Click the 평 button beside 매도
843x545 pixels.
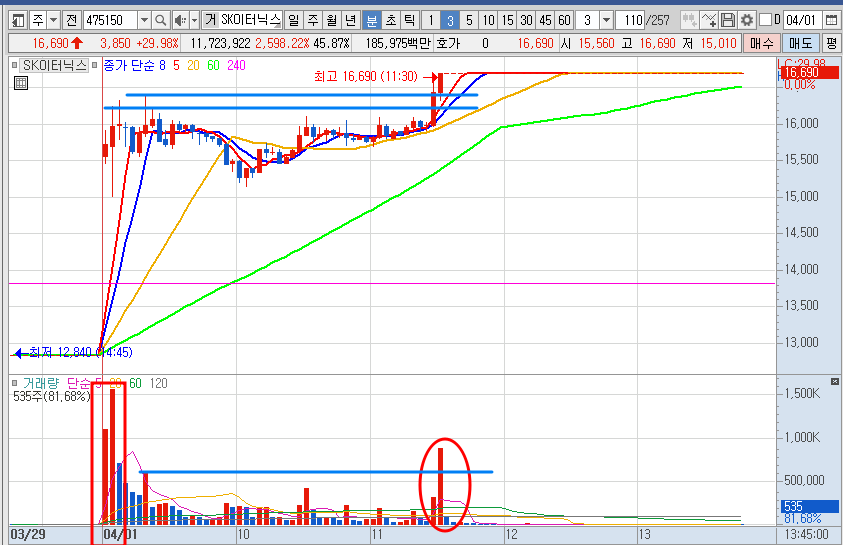(831, 43)
